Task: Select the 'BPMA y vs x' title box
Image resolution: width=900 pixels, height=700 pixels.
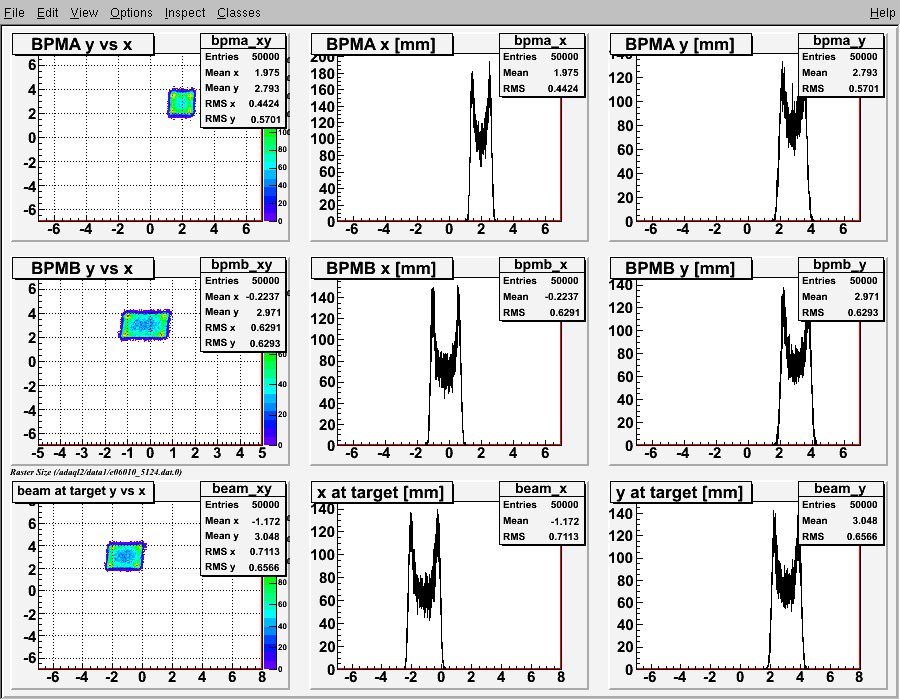Action: [83, 44]
